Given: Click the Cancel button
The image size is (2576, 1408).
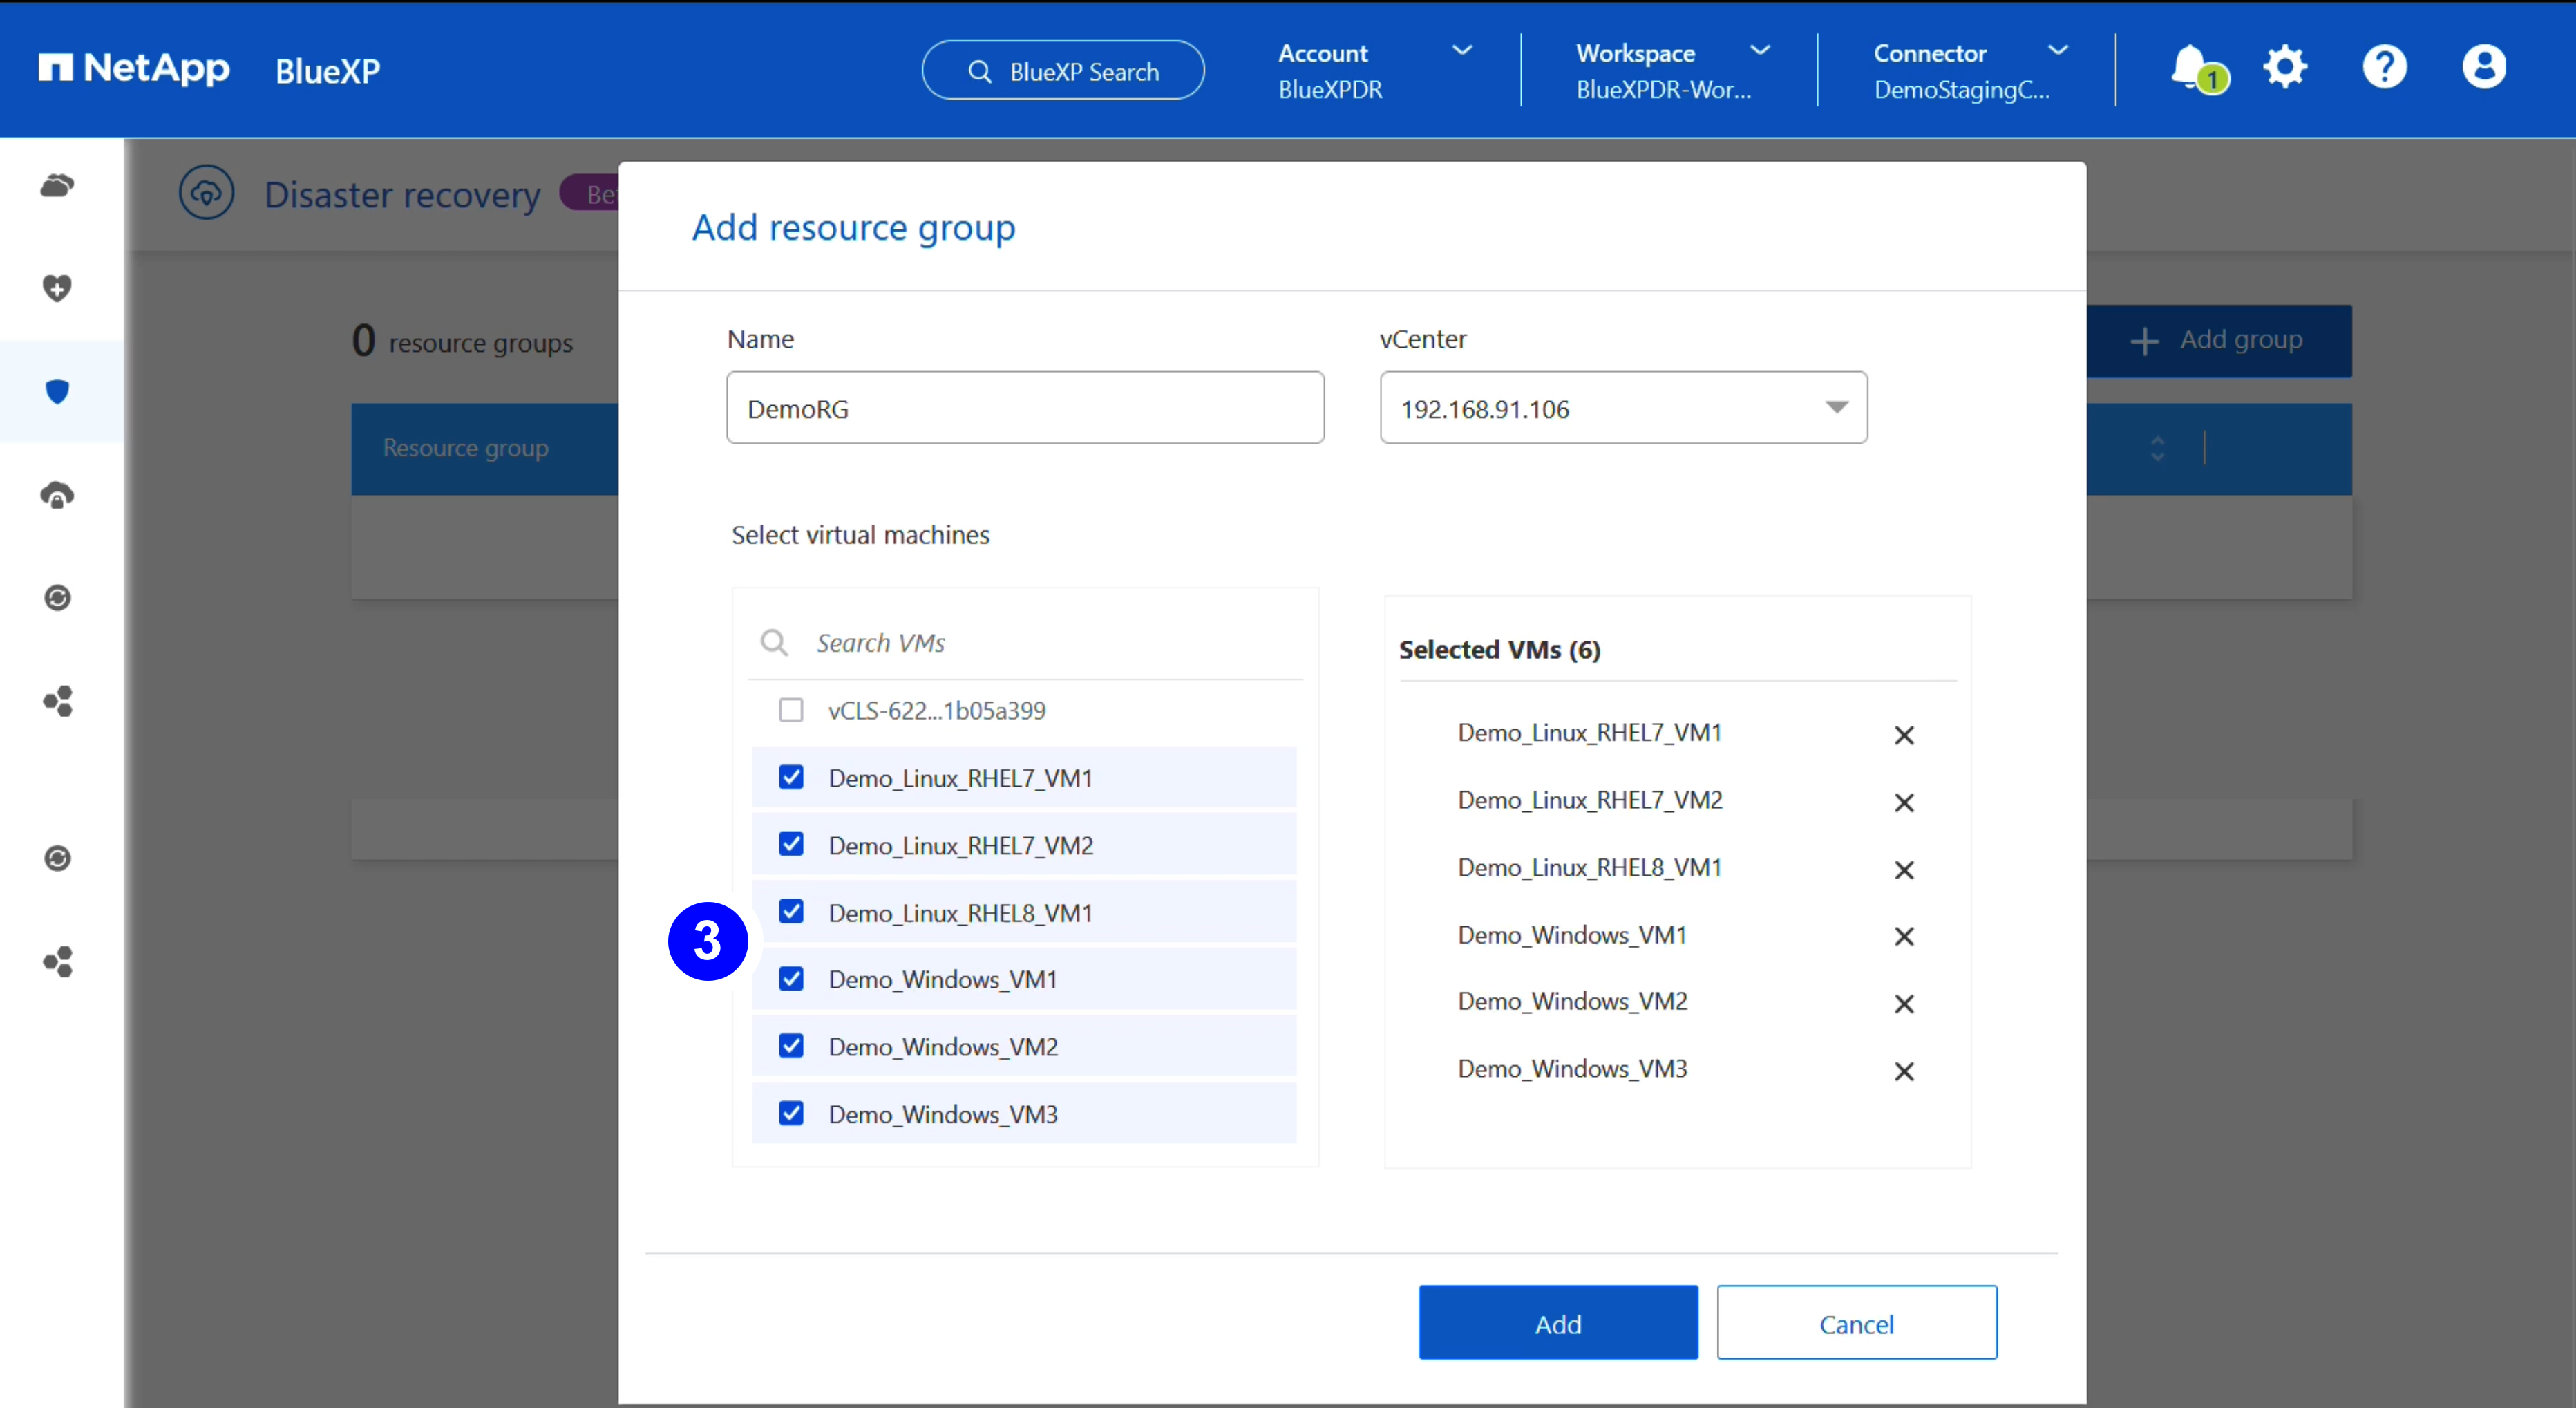Looking at the screenshot, I should pyautogui.click(x=1856, y=1323).
